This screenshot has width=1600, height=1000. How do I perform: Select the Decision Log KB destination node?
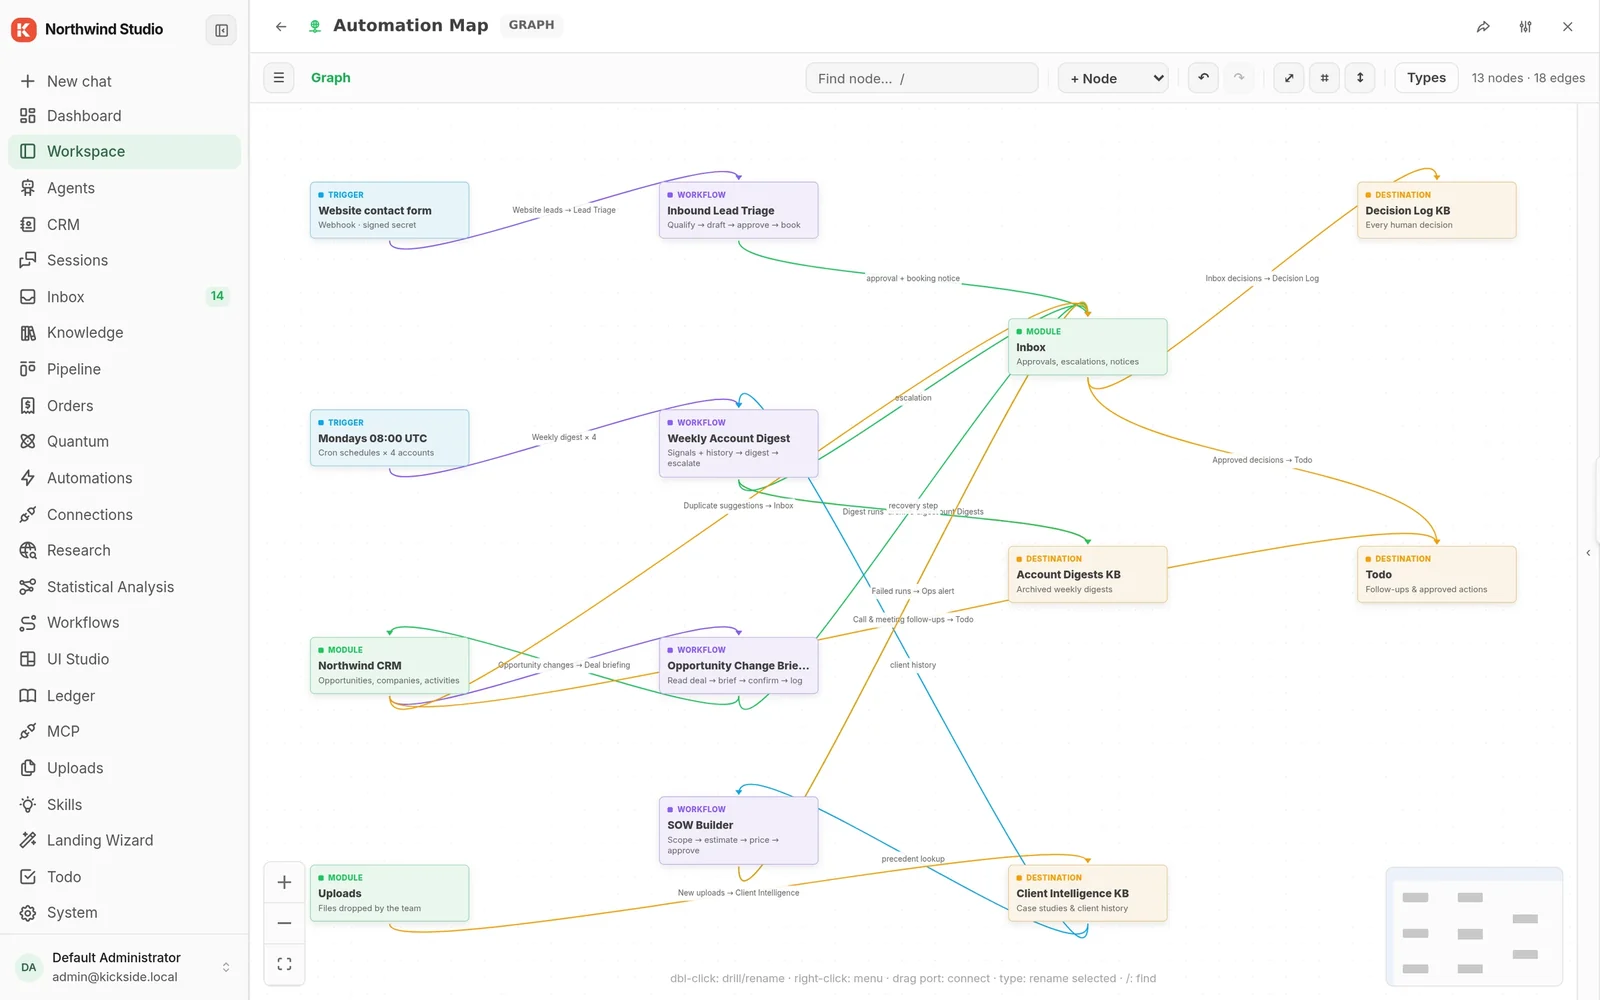click(1436, 210)
